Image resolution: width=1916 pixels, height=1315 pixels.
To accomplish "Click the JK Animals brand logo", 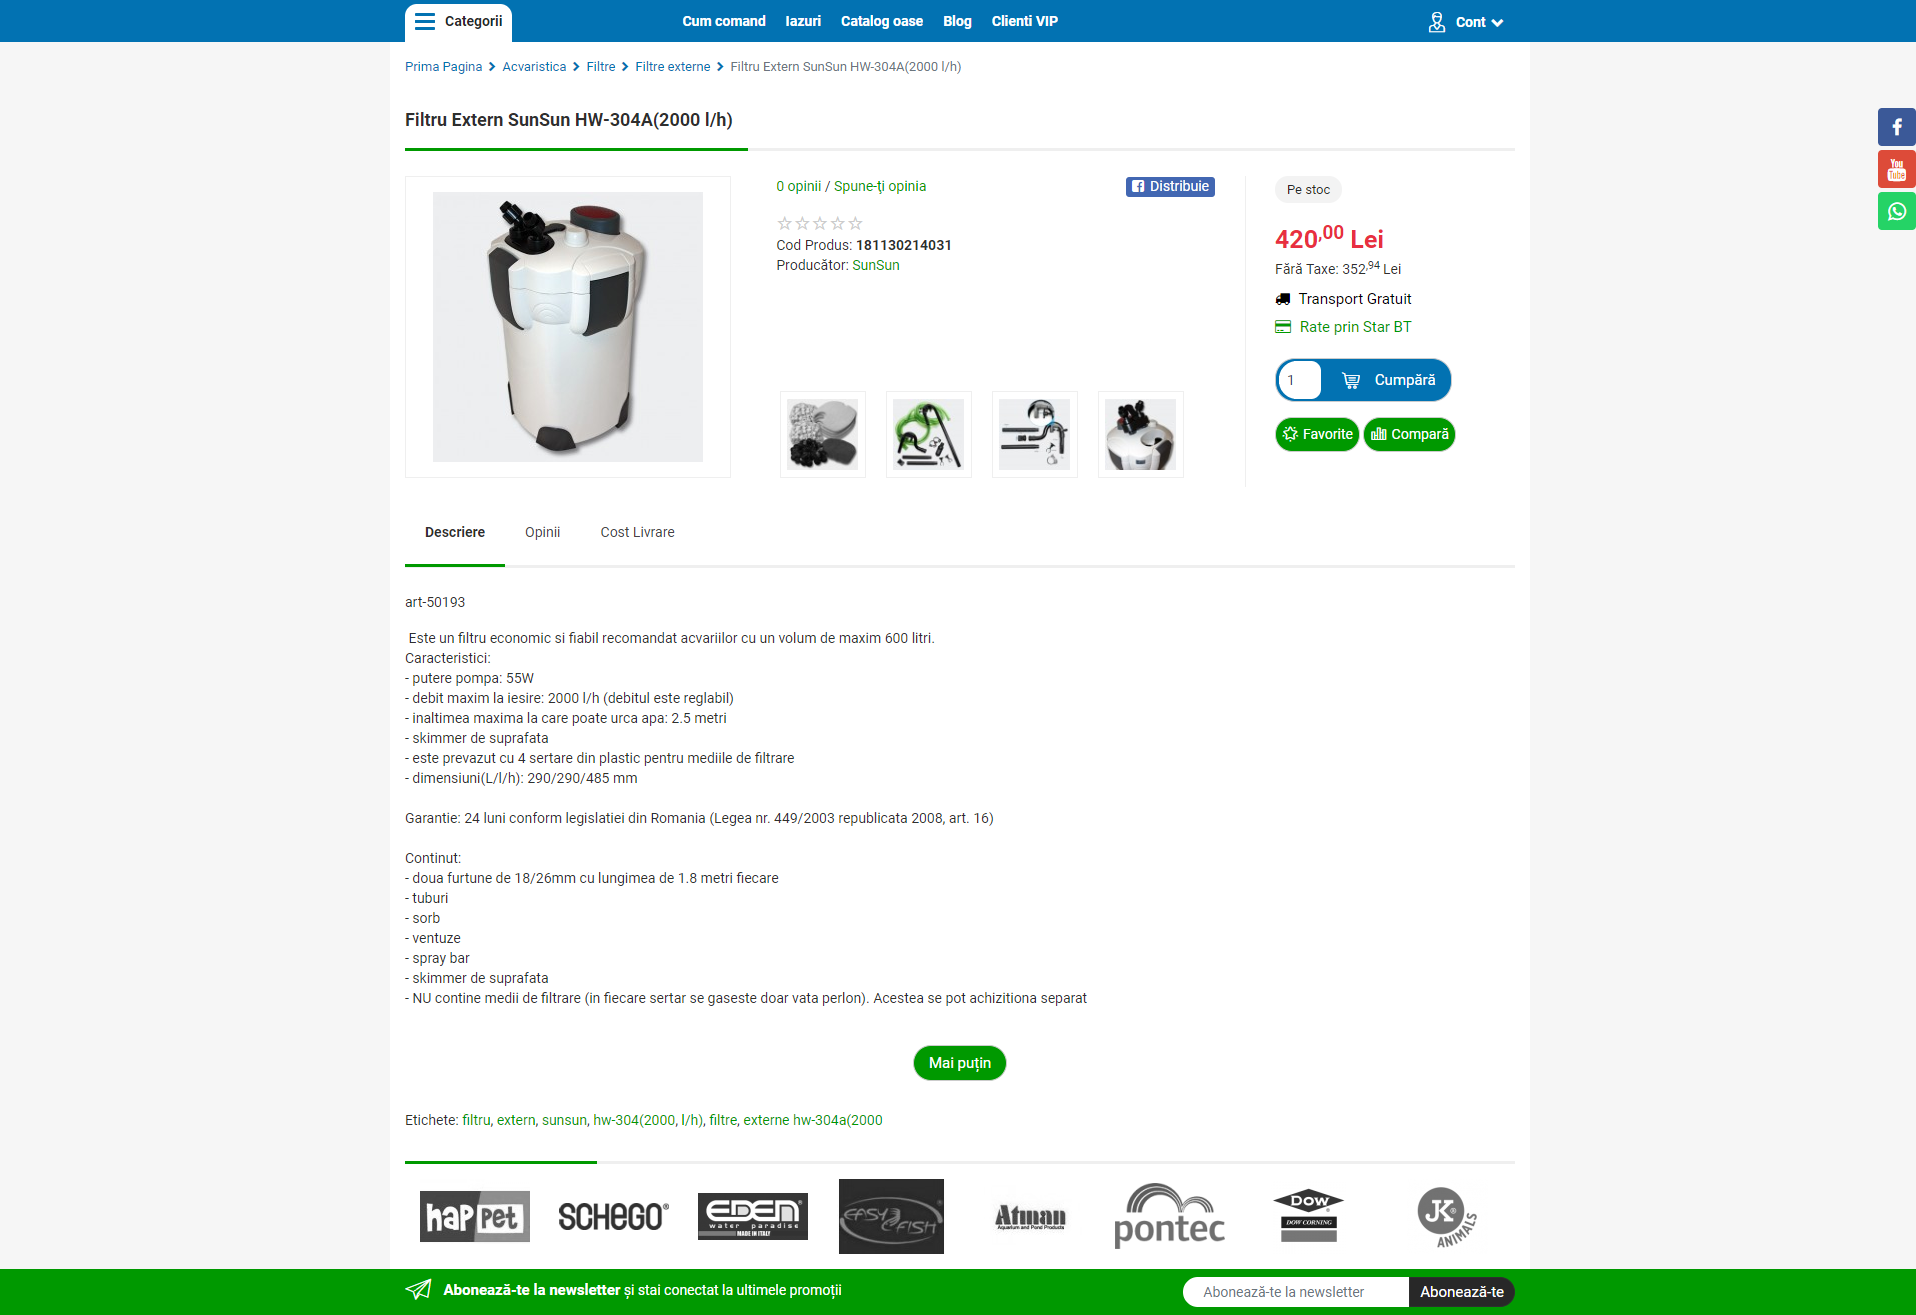I will click(1447, 1216).
